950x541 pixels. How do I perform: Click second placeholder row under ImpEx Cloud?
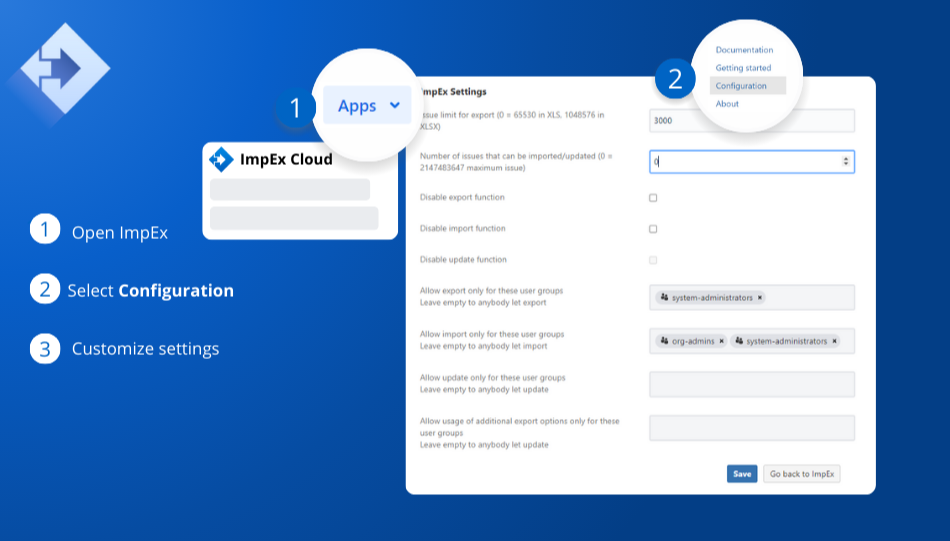pyautogui.click(x=294, y=218)
